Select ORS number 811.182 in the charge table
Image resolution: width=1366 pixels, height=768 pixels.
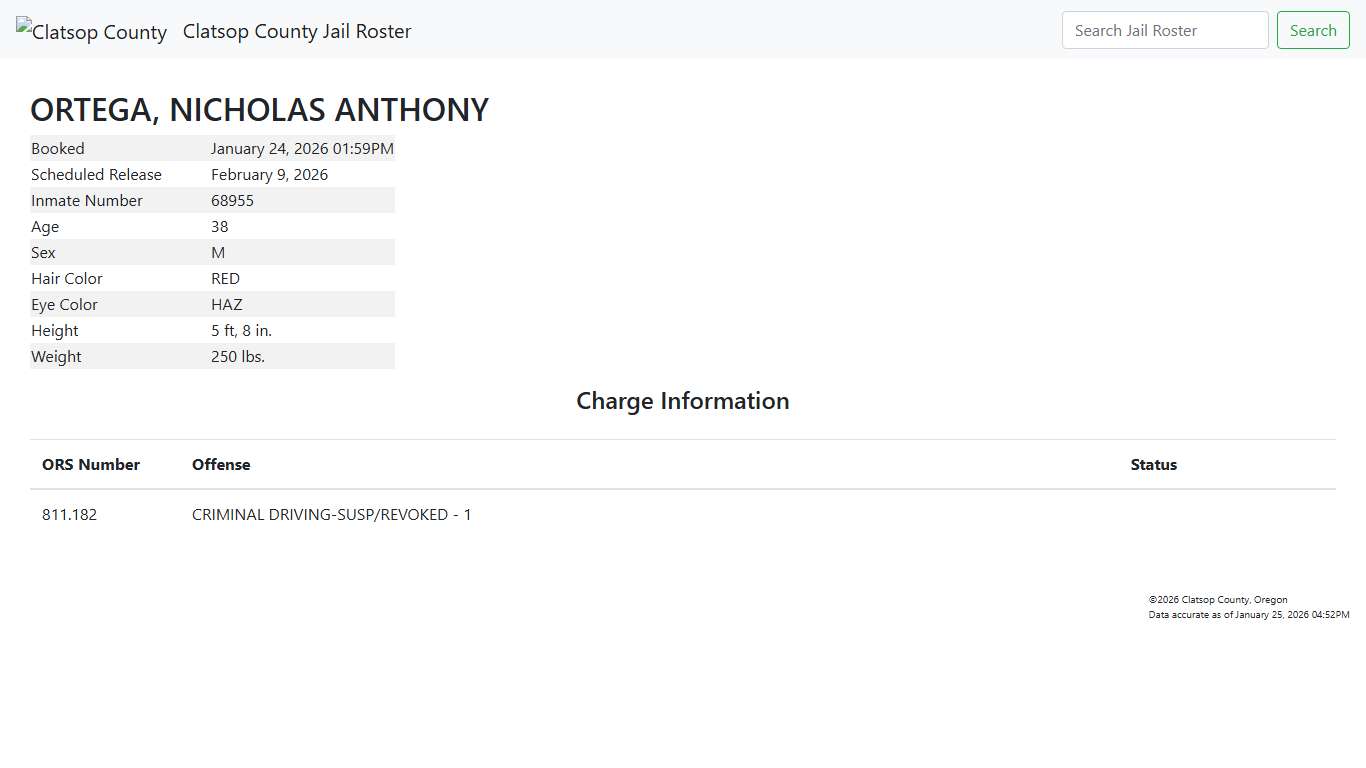[69, 514]
